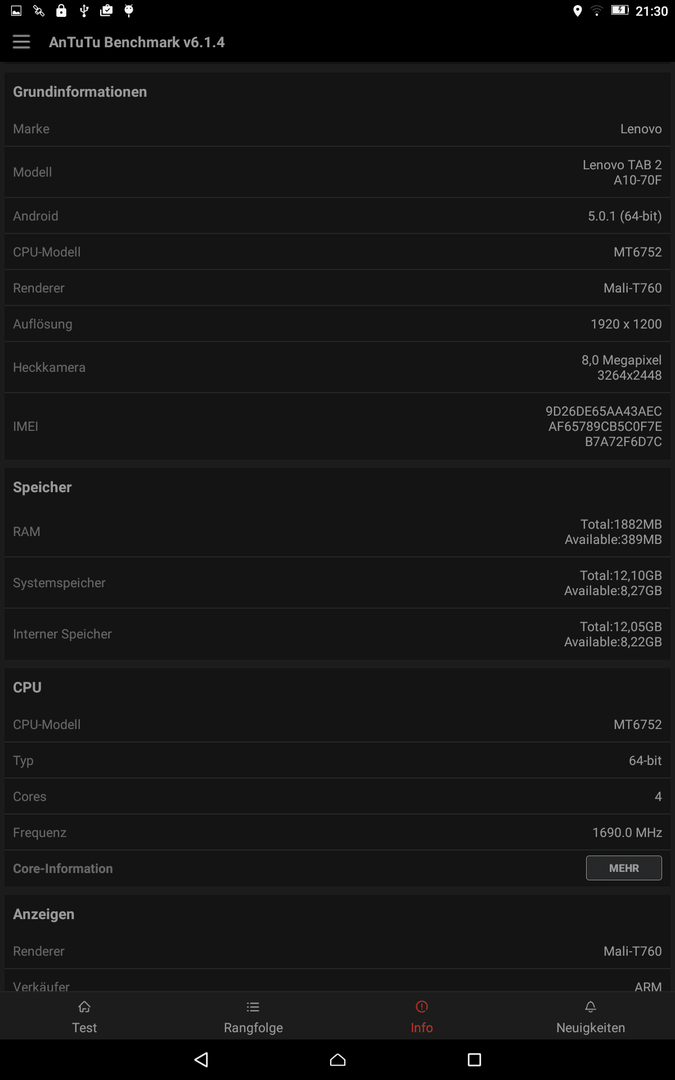This screenshot has width=675, height=1080.
Task: Tap the Frequenz 1690.0 MHz row
Action: [338, 832]
